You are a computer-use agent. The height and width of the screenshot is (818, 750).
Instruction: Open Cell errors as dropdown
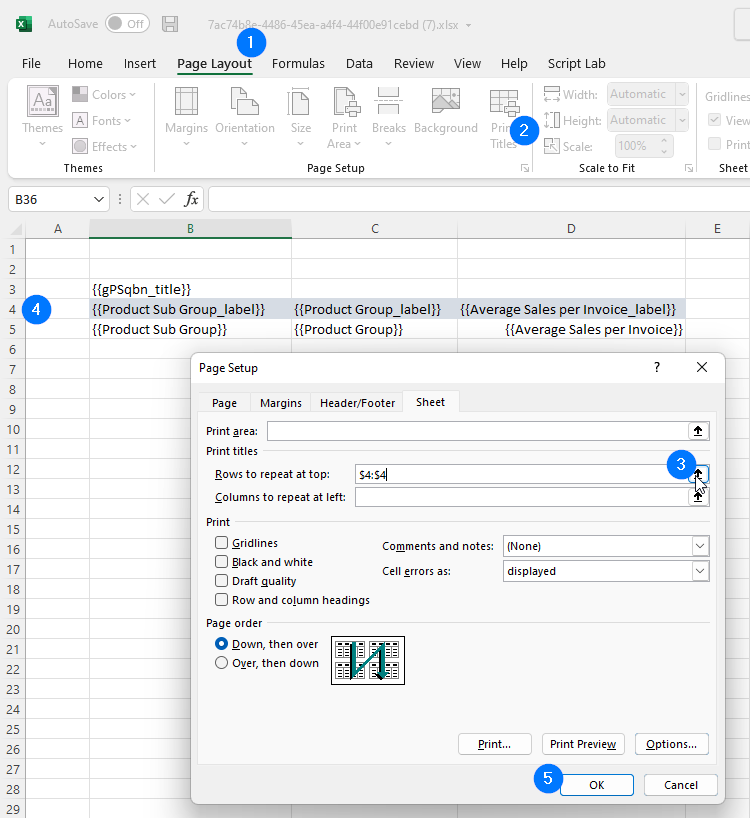700,571
